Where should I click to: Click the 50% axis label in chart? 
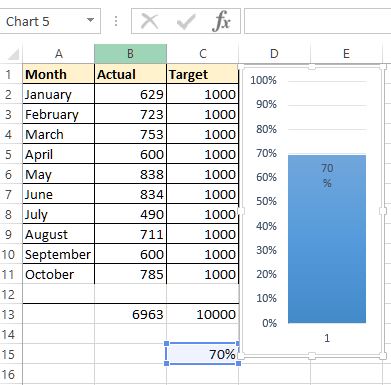pos(266,201)
